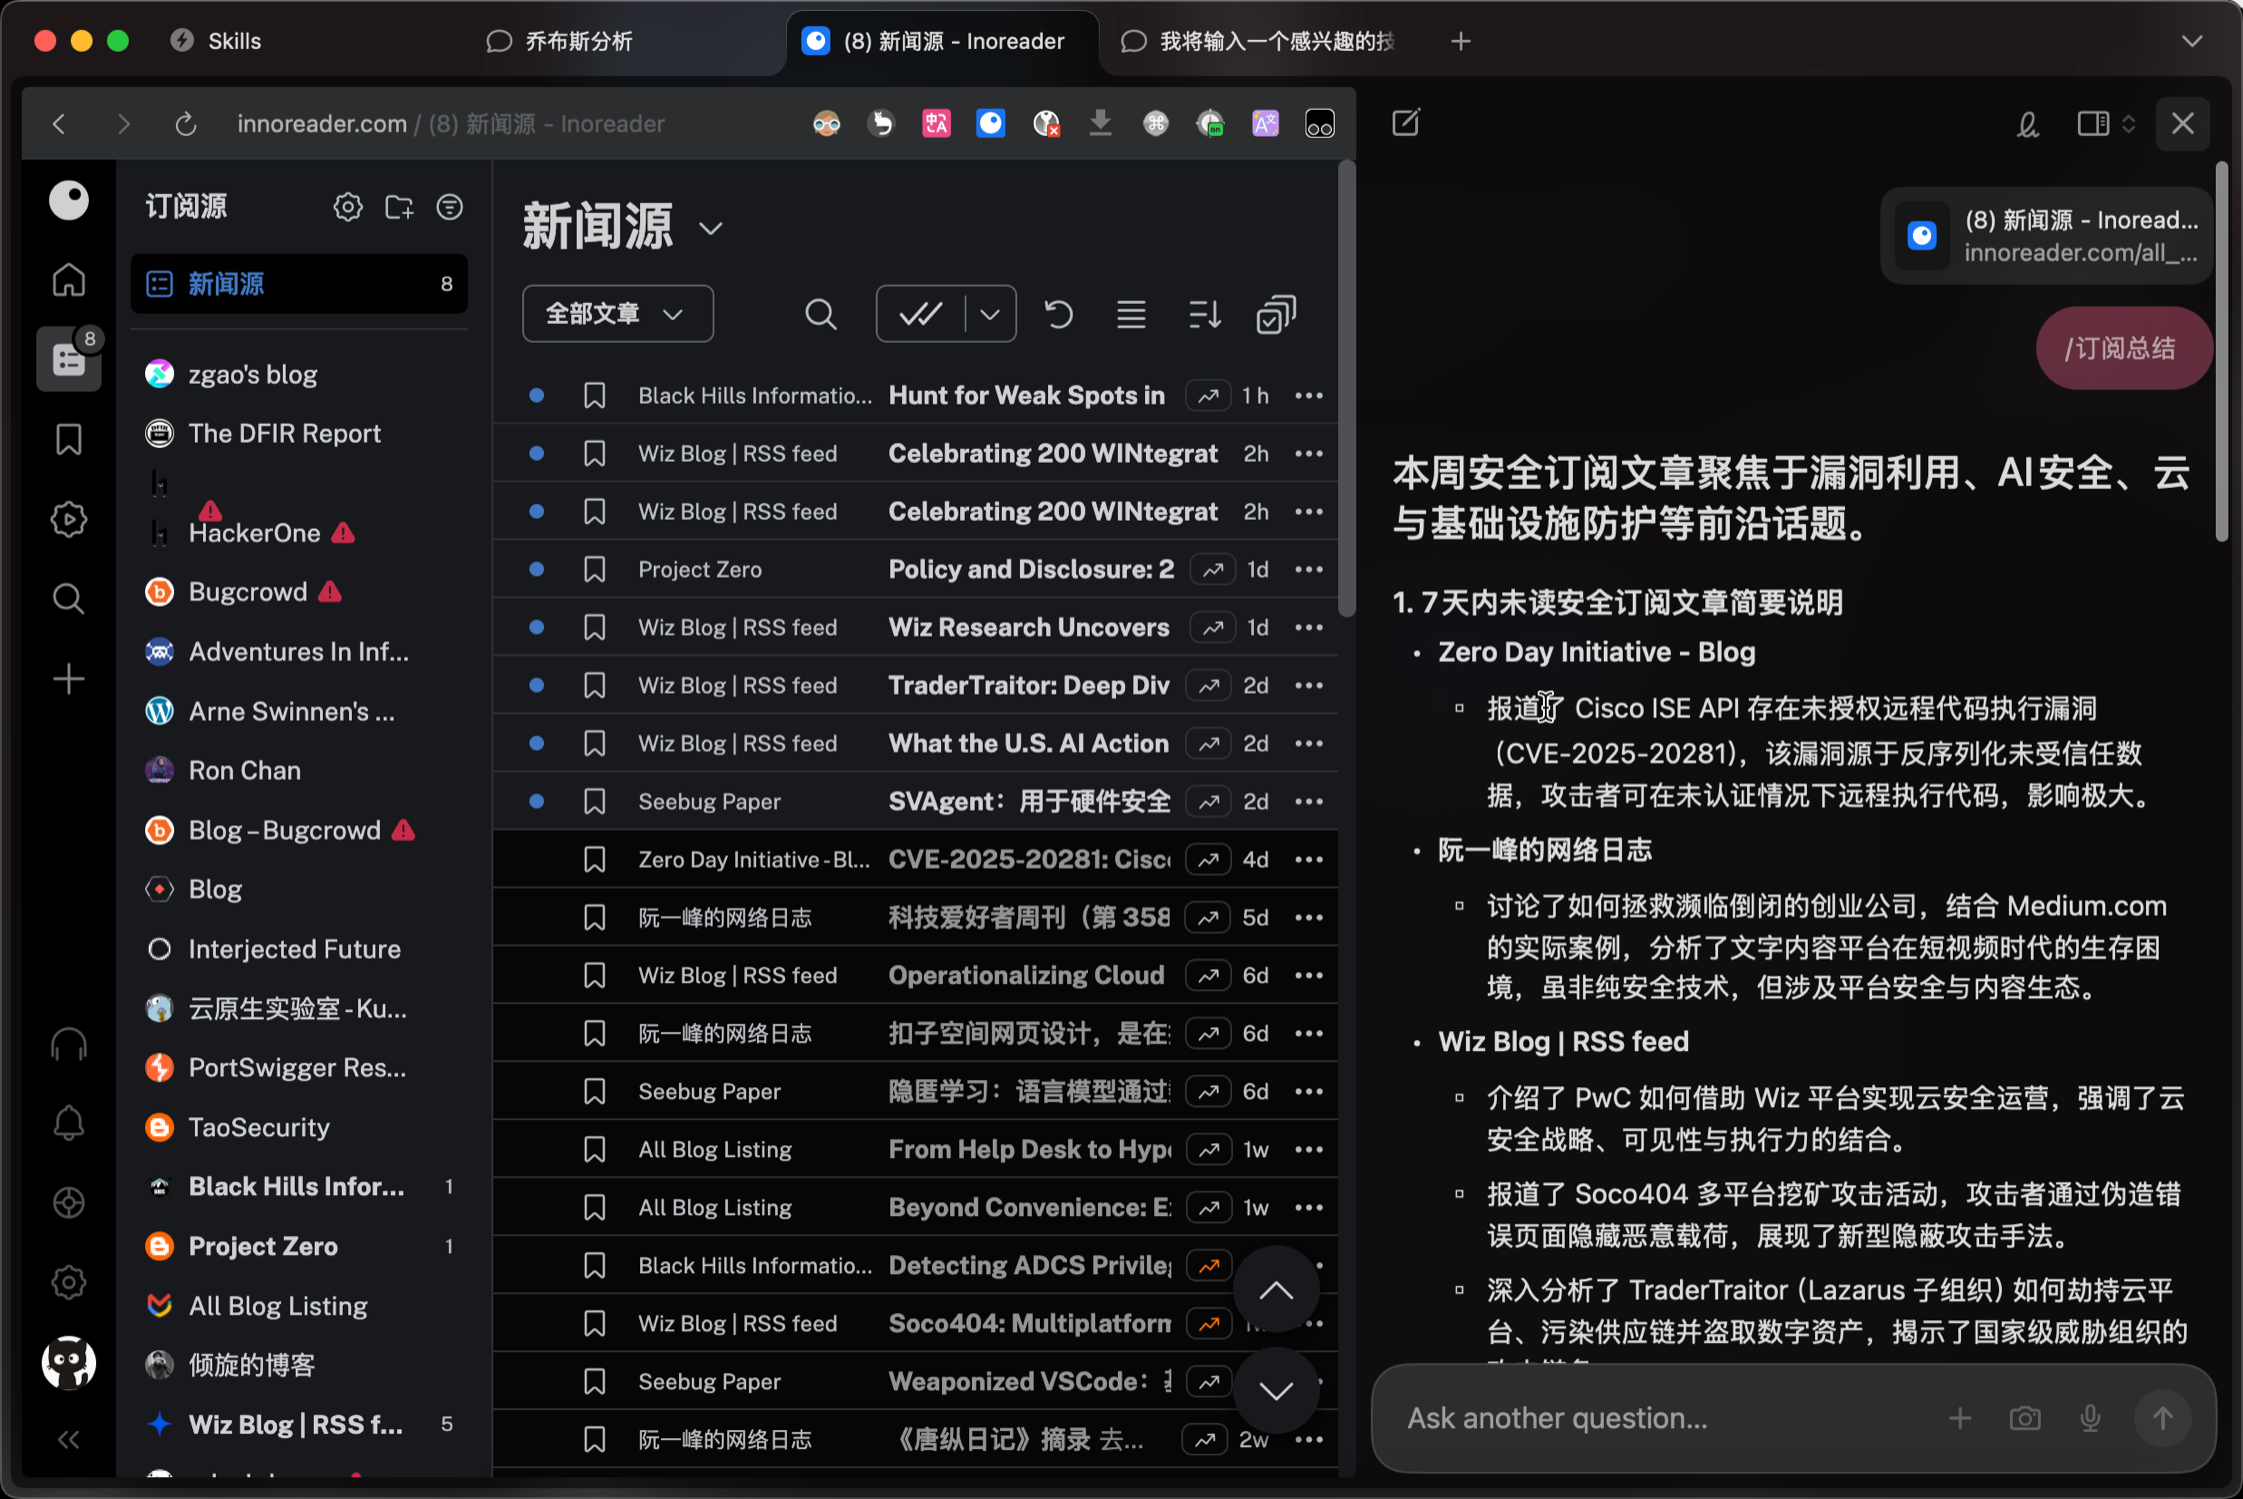Send question with the up-arrow button
The height and width of the screenshot is (1499, 2243).
point(2162,1418)
